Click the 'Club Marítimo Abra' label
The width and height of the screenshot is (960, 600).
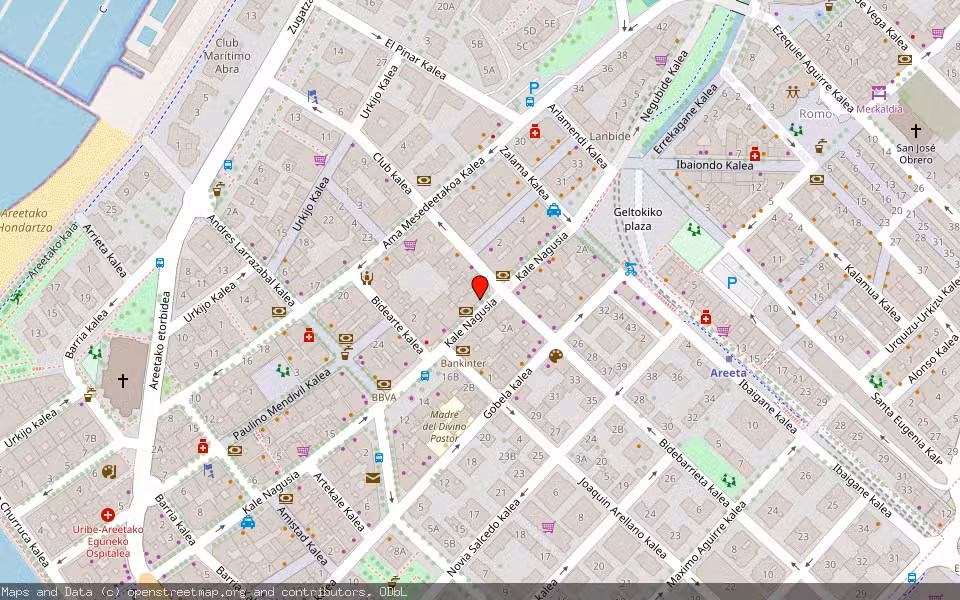tap(227, 56)
